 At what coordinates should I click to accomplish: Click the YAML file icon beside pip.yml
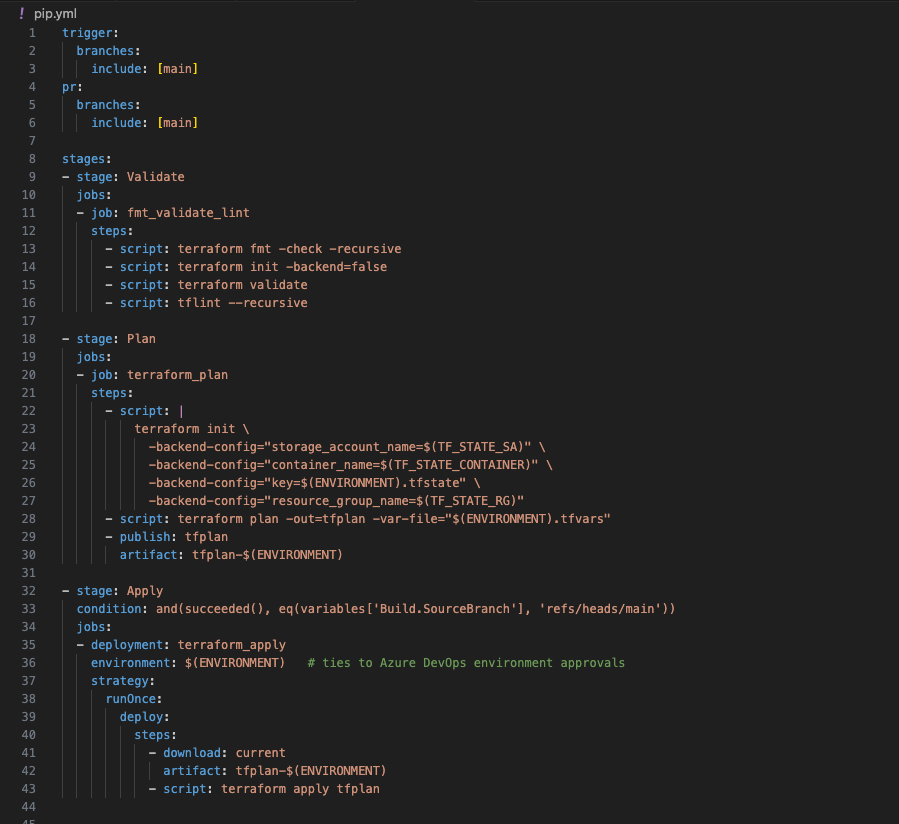(x=21, y=13)
